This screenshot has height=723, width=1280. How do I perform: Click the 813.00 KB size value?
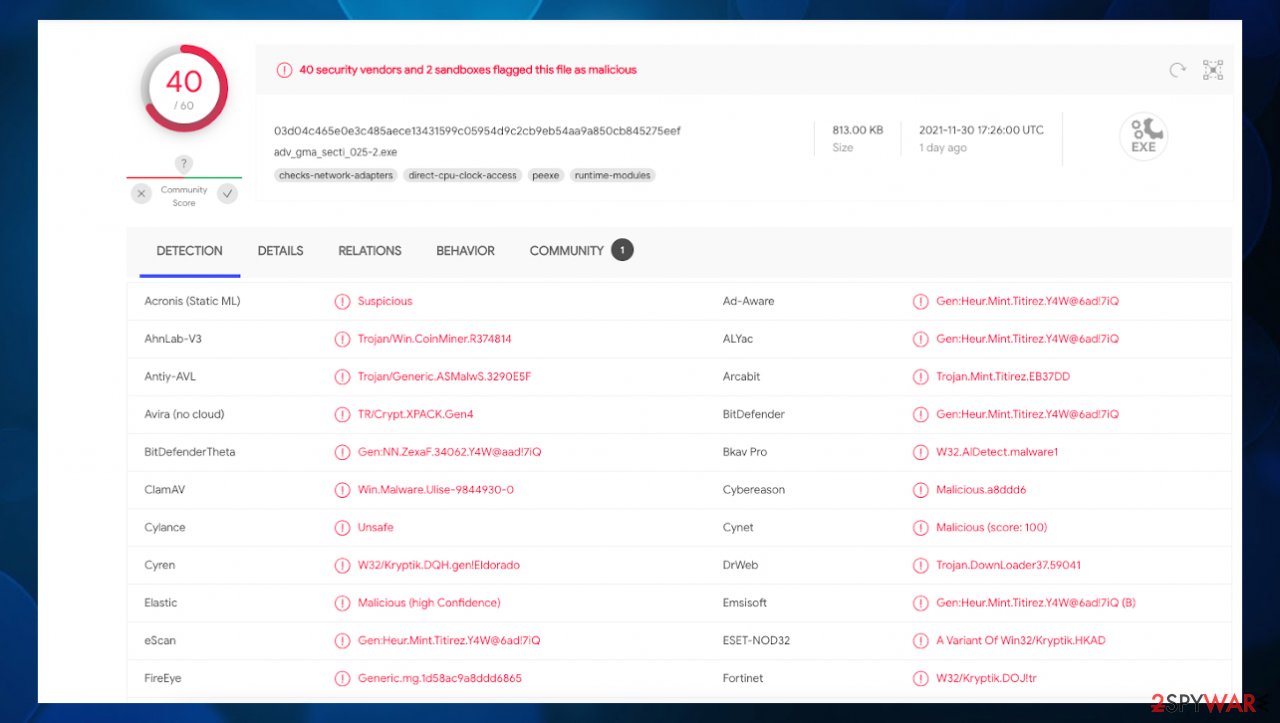(858, 130)
